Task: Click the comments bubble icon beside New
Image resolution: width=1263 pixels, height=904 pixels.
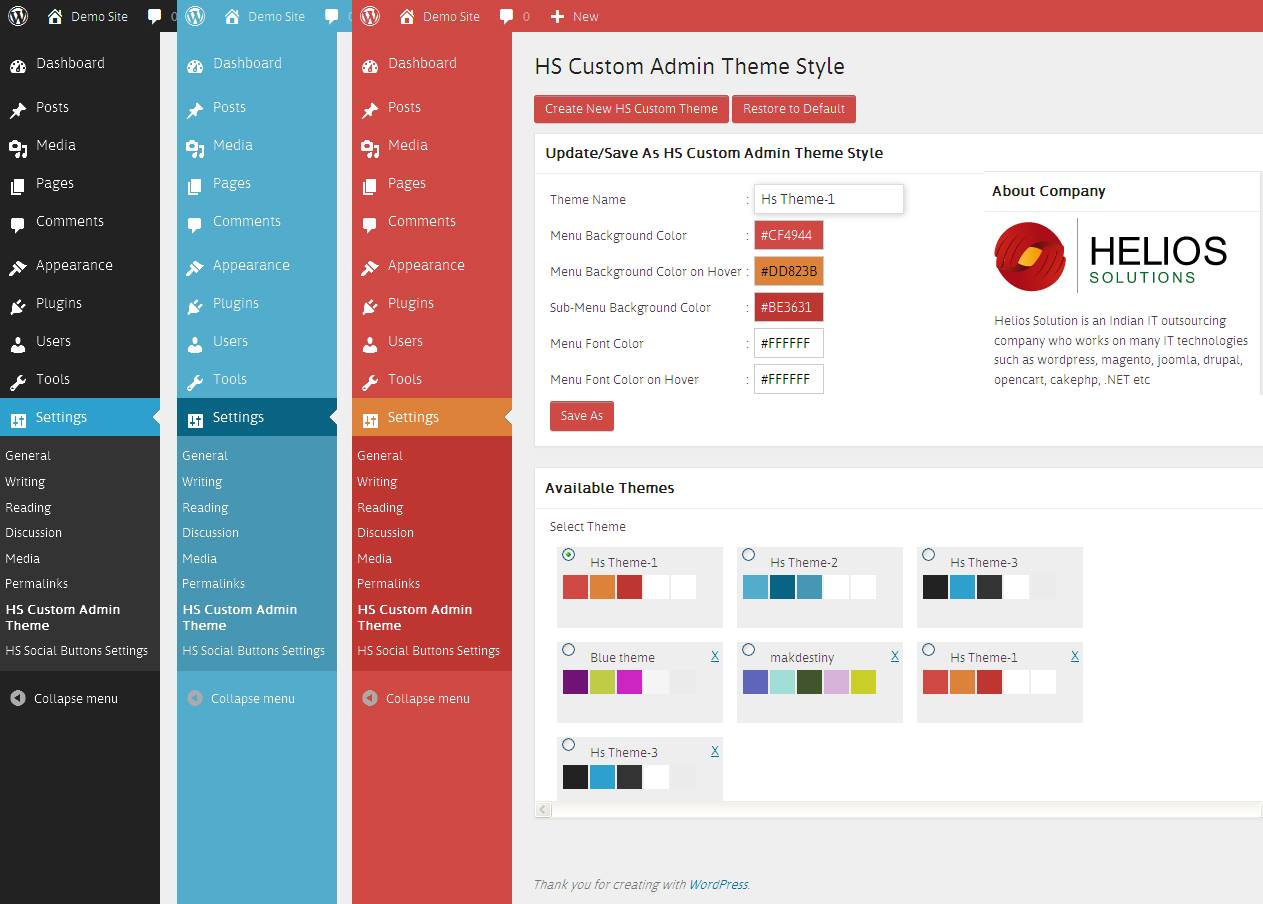Action: coord(507,16)
